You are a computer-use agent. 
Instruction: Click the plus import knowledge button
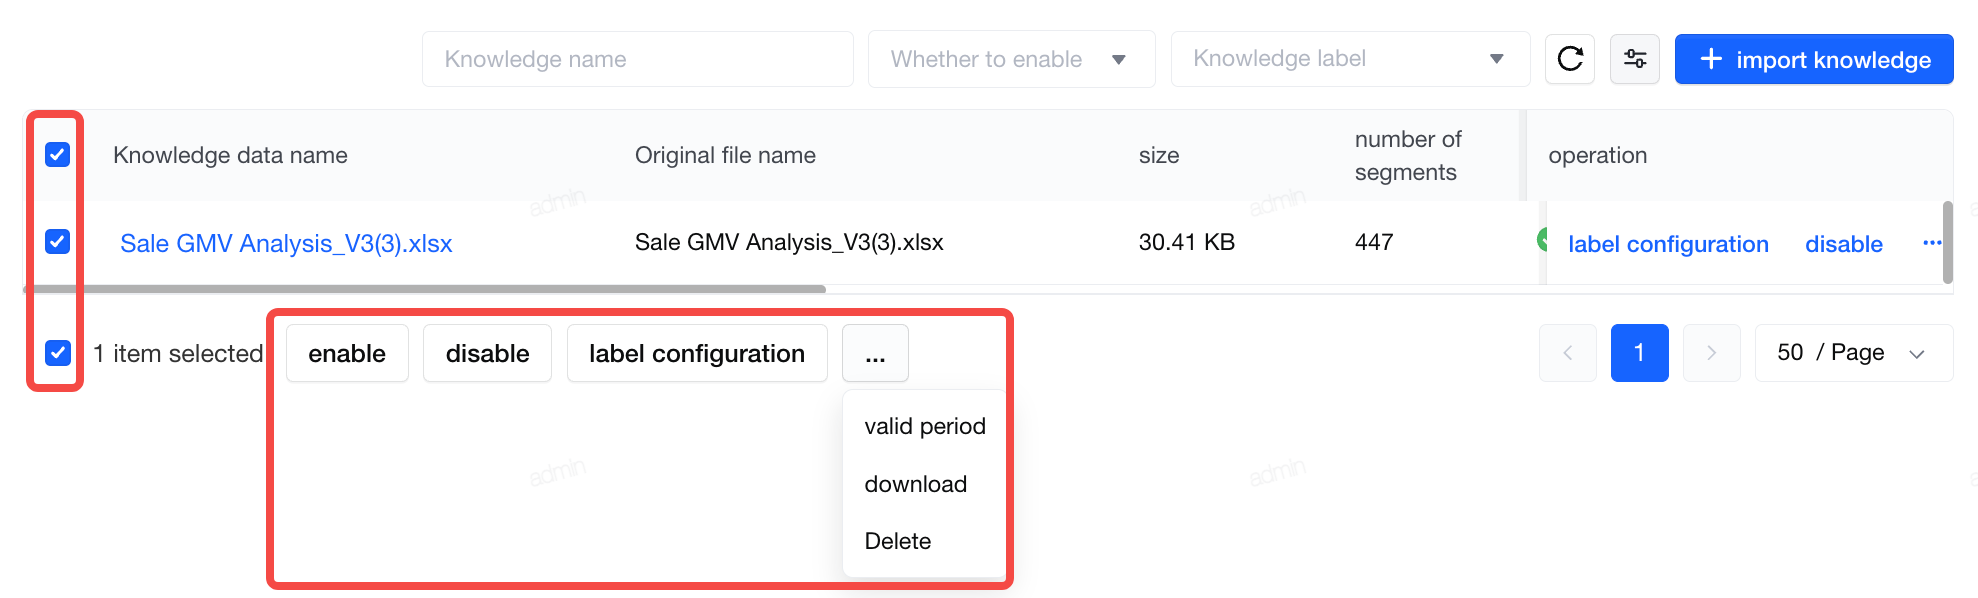(1814, 59)
